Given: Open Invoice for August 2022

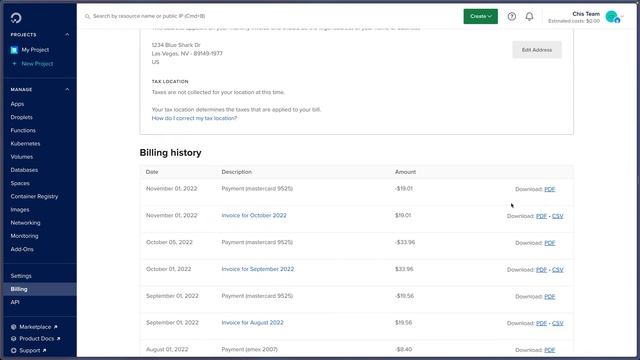Looking at the screenshot, I should point(252,322).
